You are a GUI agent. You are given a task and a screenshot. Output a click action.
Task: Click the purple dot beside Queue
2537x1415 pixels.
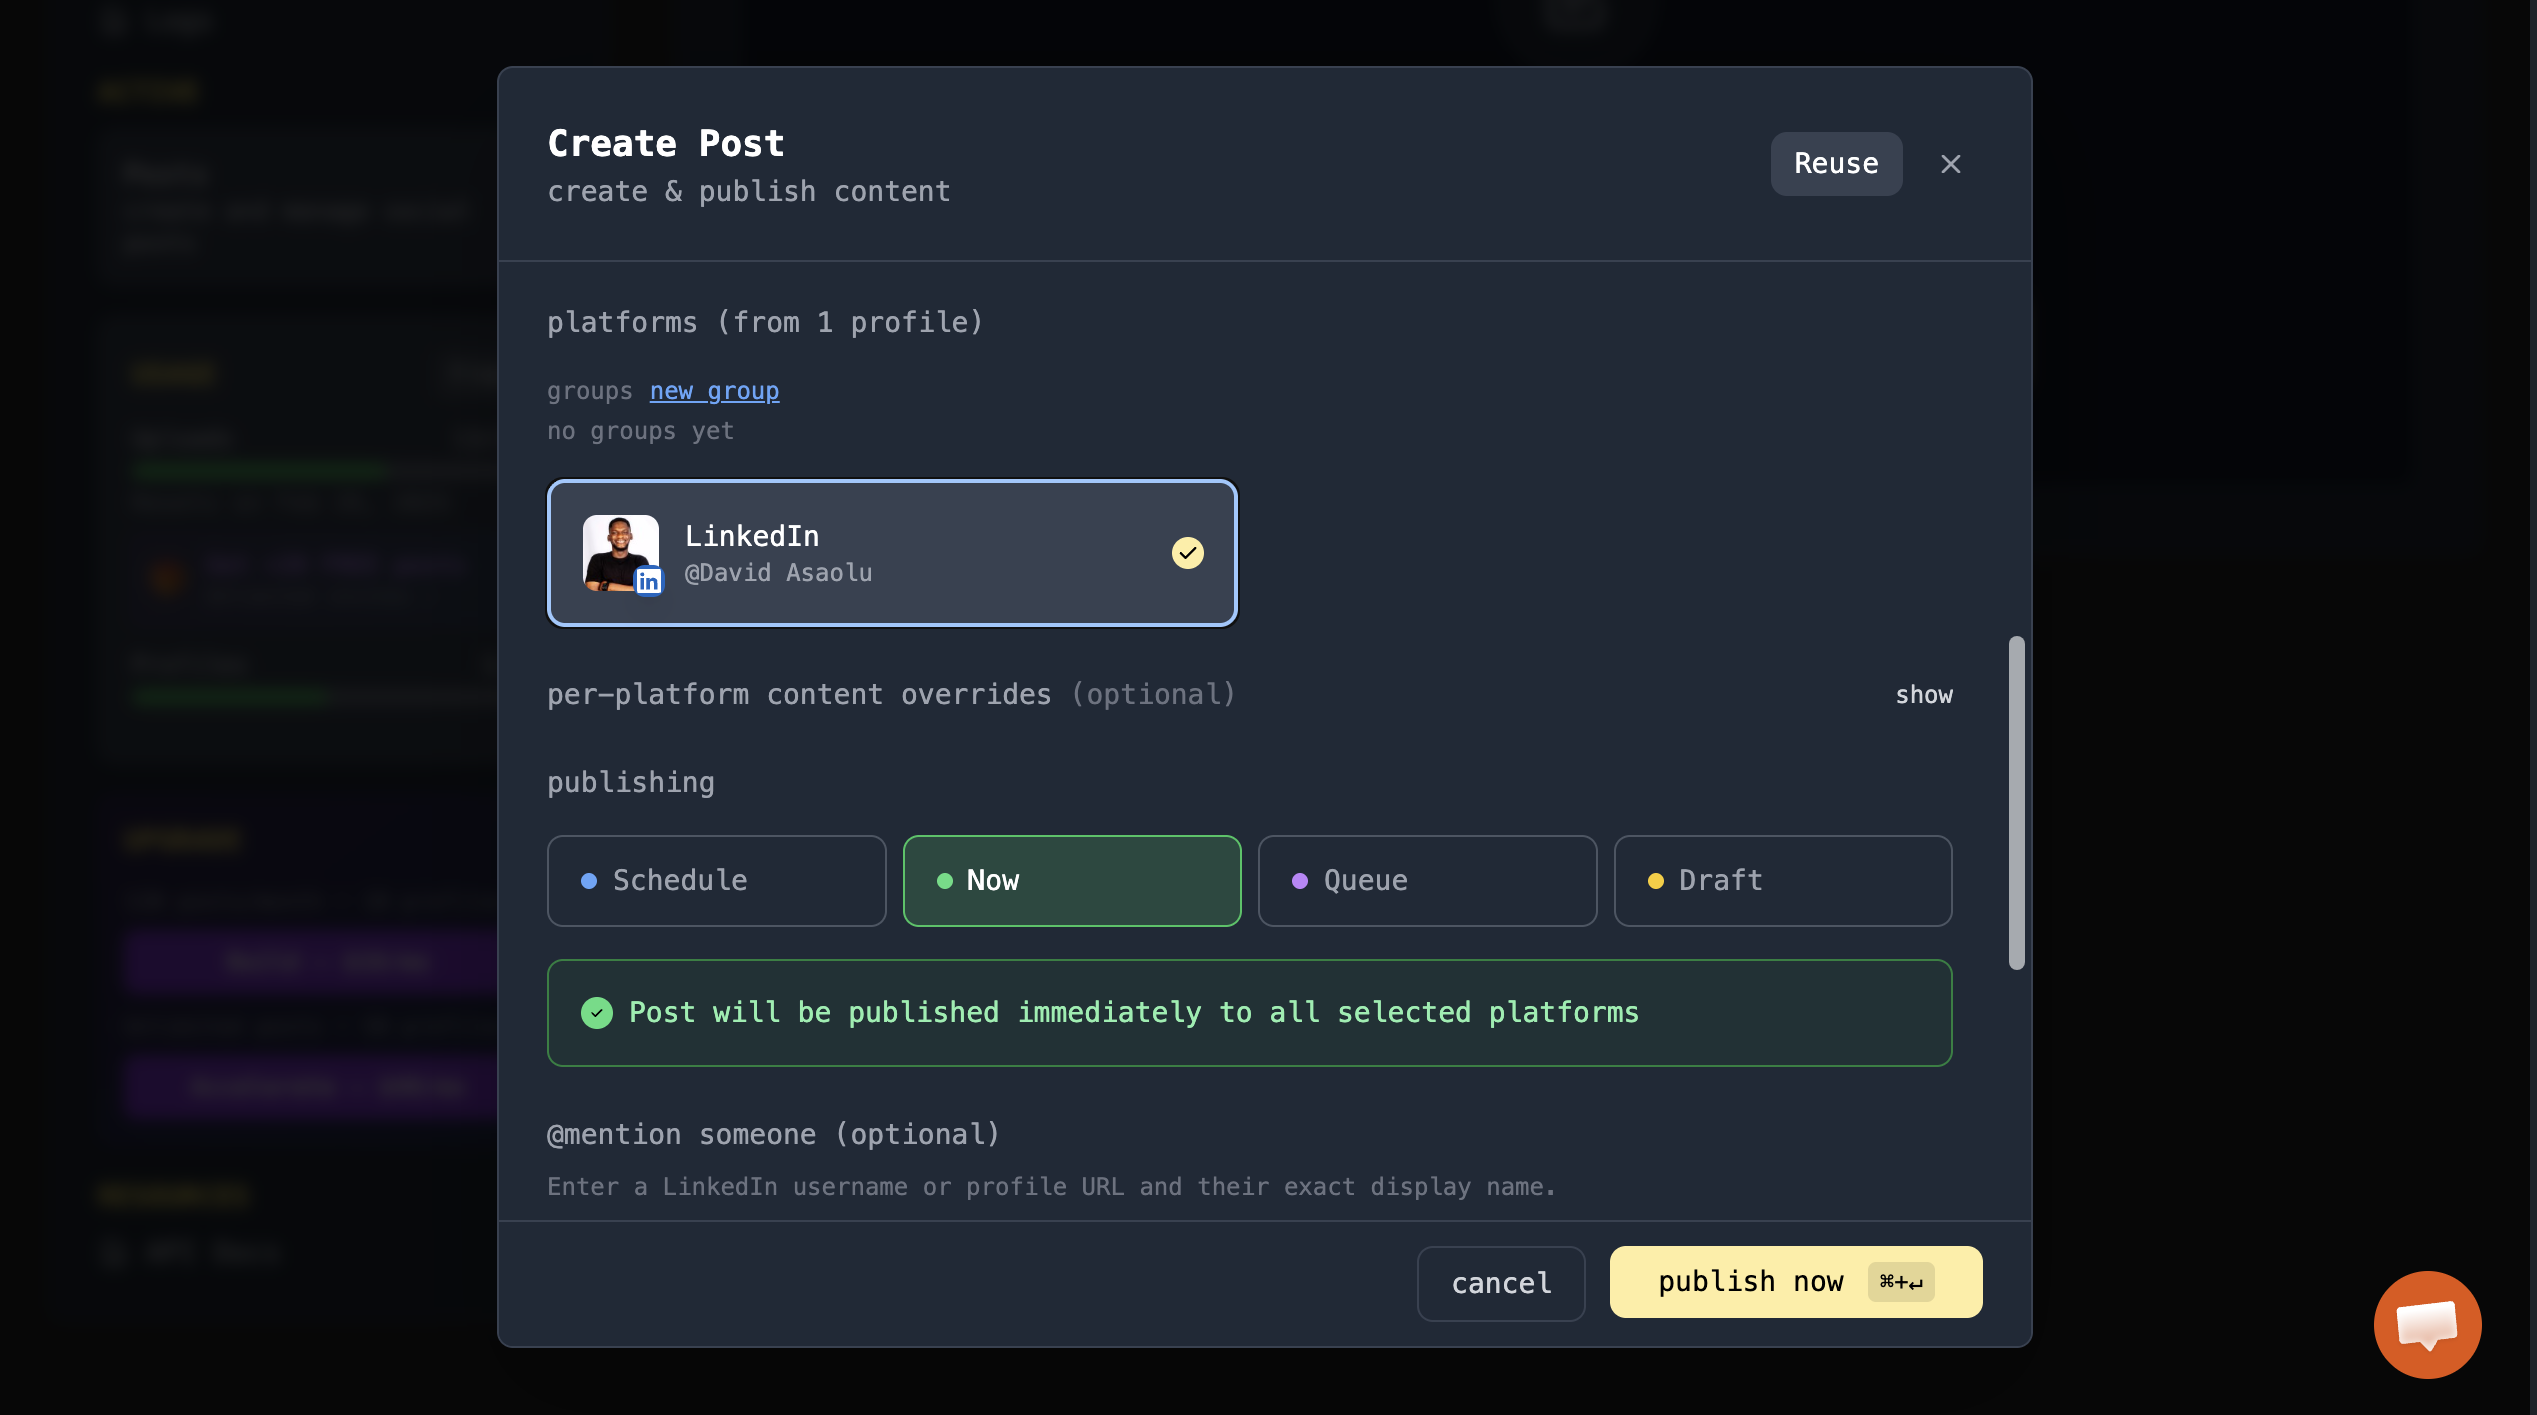pyautogui.click(x=1300, y=881)
